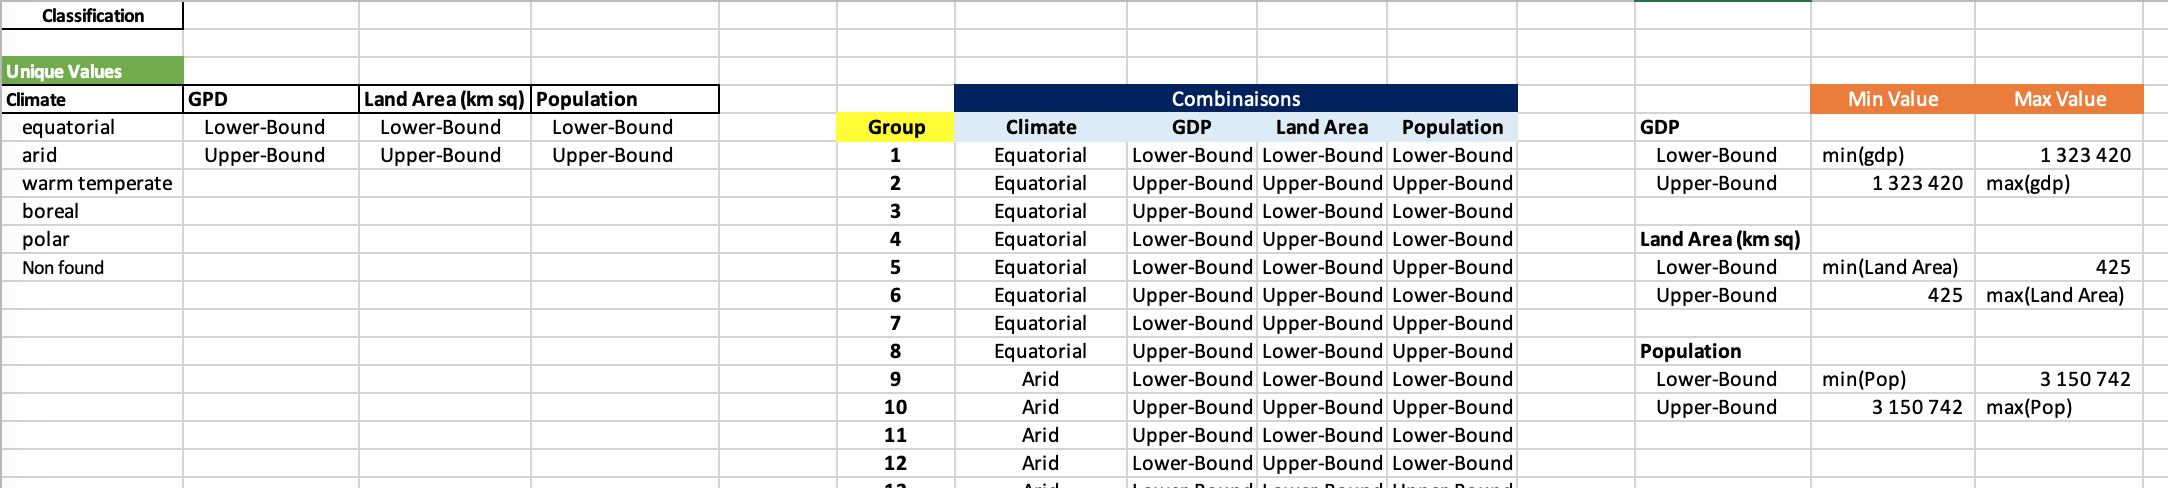Select the Climate header under Combinaisons
Viewport: 2168px width, 488px height.
[x=1040, y=127]
